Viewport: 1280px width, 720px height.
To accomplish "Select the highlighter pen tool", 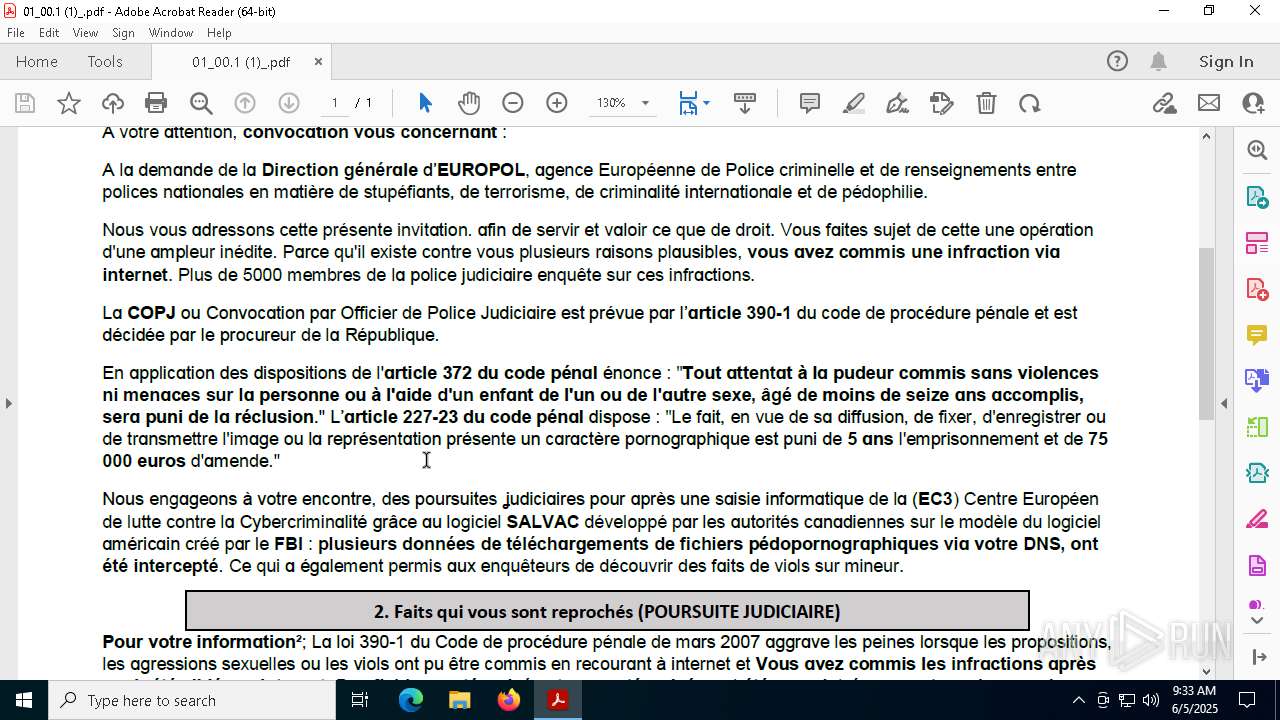I will pos(854,103).
